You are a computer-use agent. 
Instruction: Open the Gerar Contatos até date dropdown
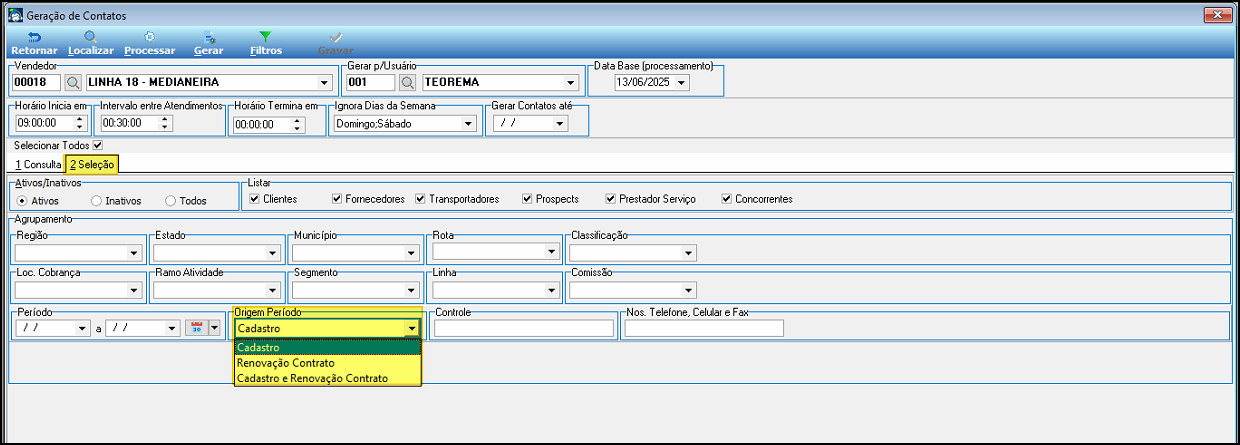(560, 124)
